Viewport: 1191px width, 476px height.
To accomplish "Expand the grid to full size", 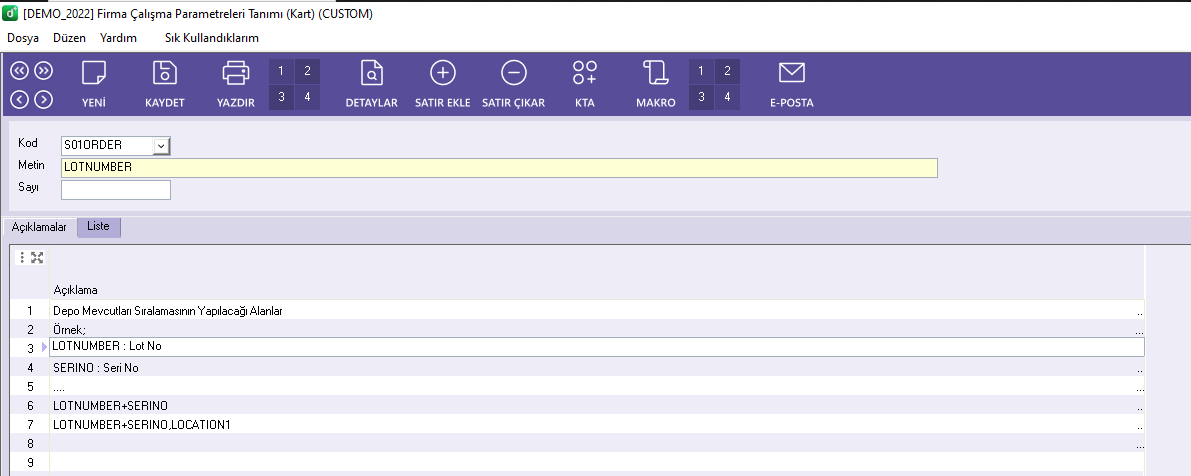I will pos(37,258).
